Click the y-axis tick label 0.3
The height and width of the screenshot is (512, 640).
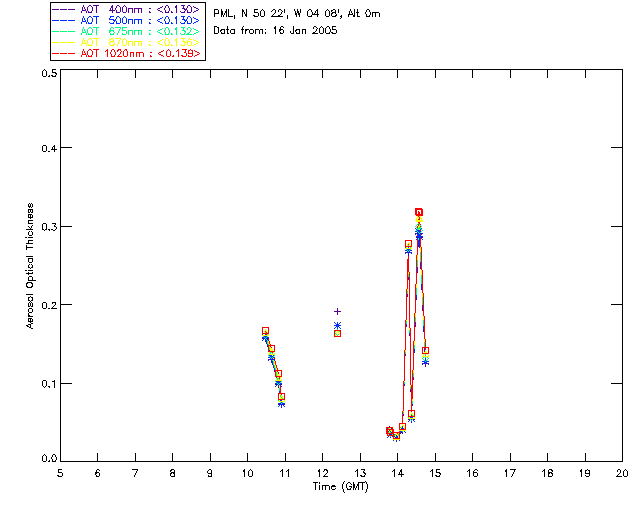coord(49,227)
